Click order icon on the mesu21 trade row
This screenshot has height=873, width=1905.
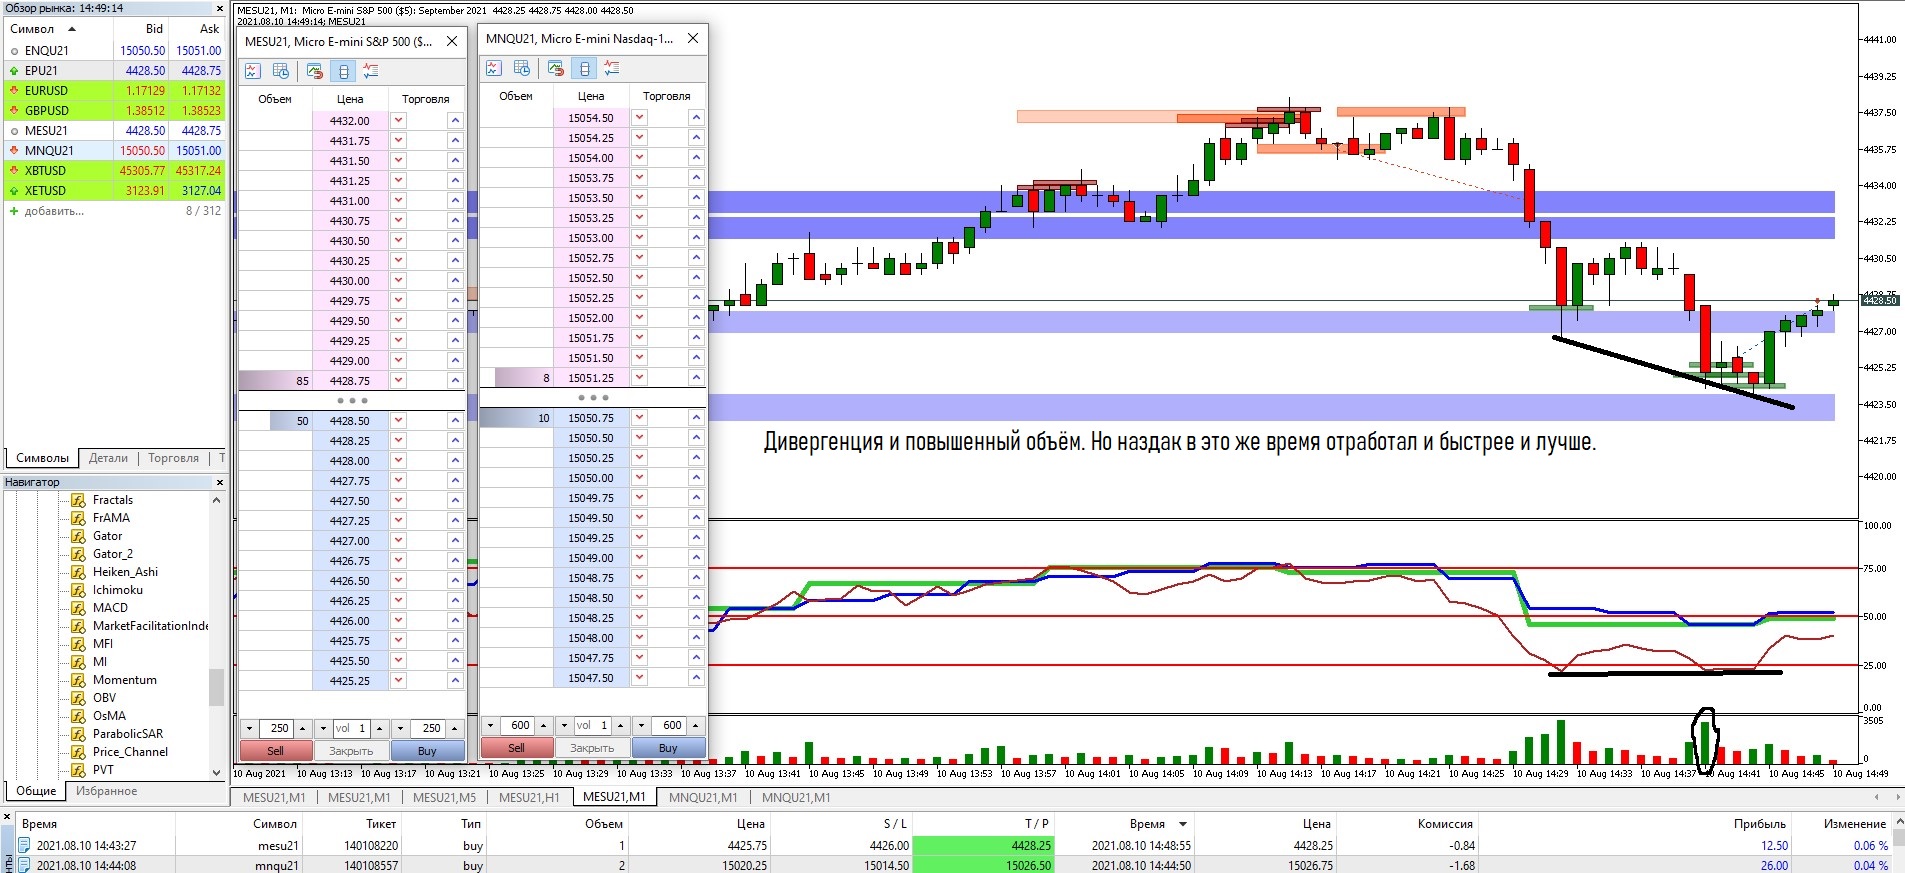point(25,846)
